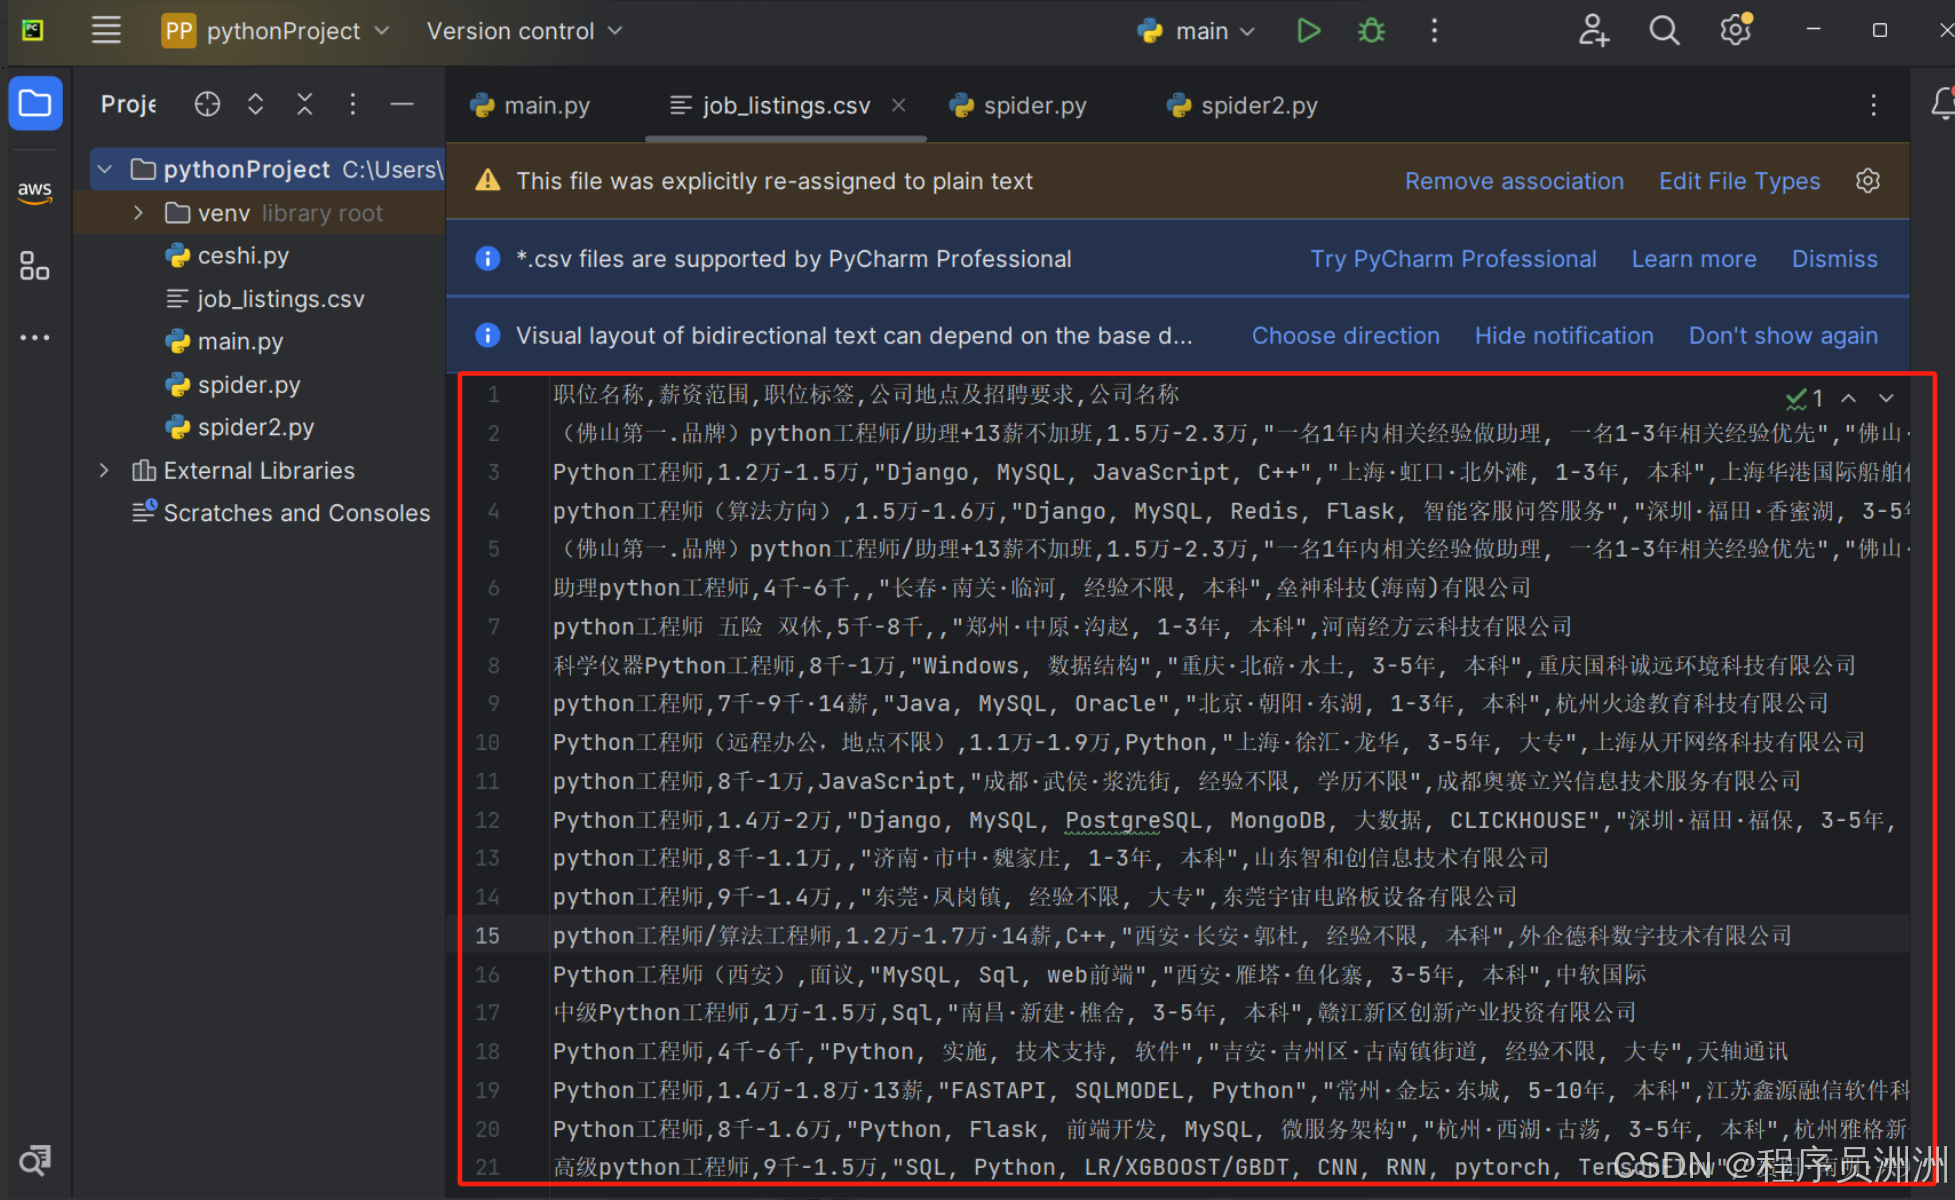The image size is (1955, 1200).
Task: Open the AWS Toolkit tool window
Action: coord(35,191)
